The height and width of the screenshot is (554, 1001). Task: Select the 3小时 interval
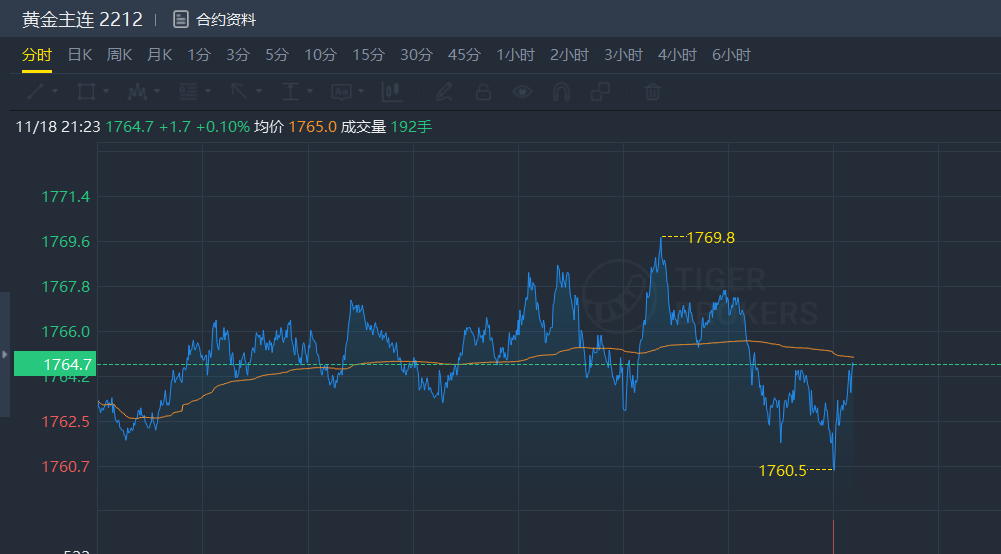(x=623, y=55)
